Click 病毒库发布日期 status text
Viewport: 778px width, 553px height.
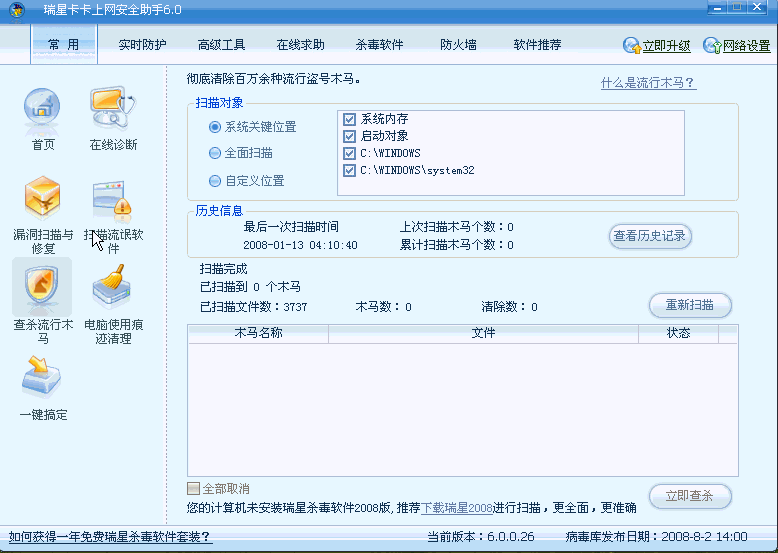point(656,537)
